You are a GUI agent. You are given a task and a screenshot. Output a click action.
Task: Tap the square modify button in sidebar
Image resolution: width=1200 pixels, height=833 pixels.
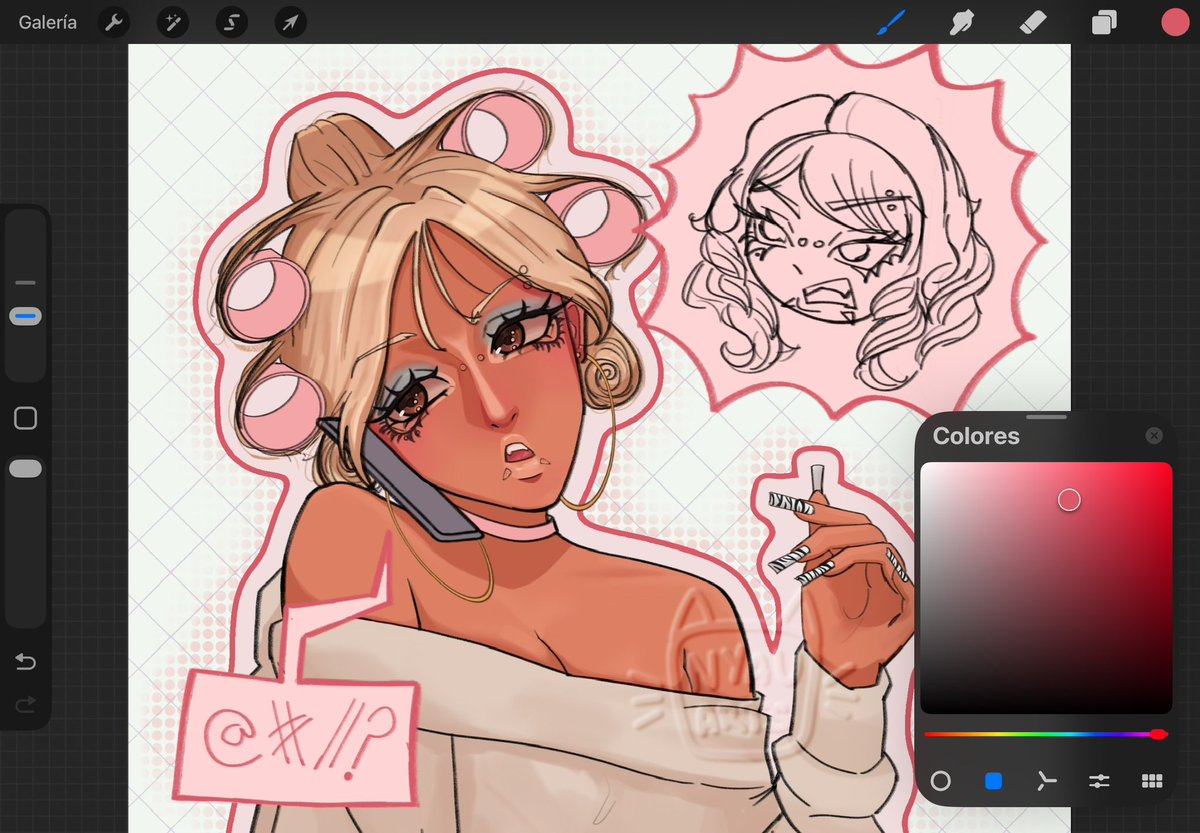pos(25,418)
